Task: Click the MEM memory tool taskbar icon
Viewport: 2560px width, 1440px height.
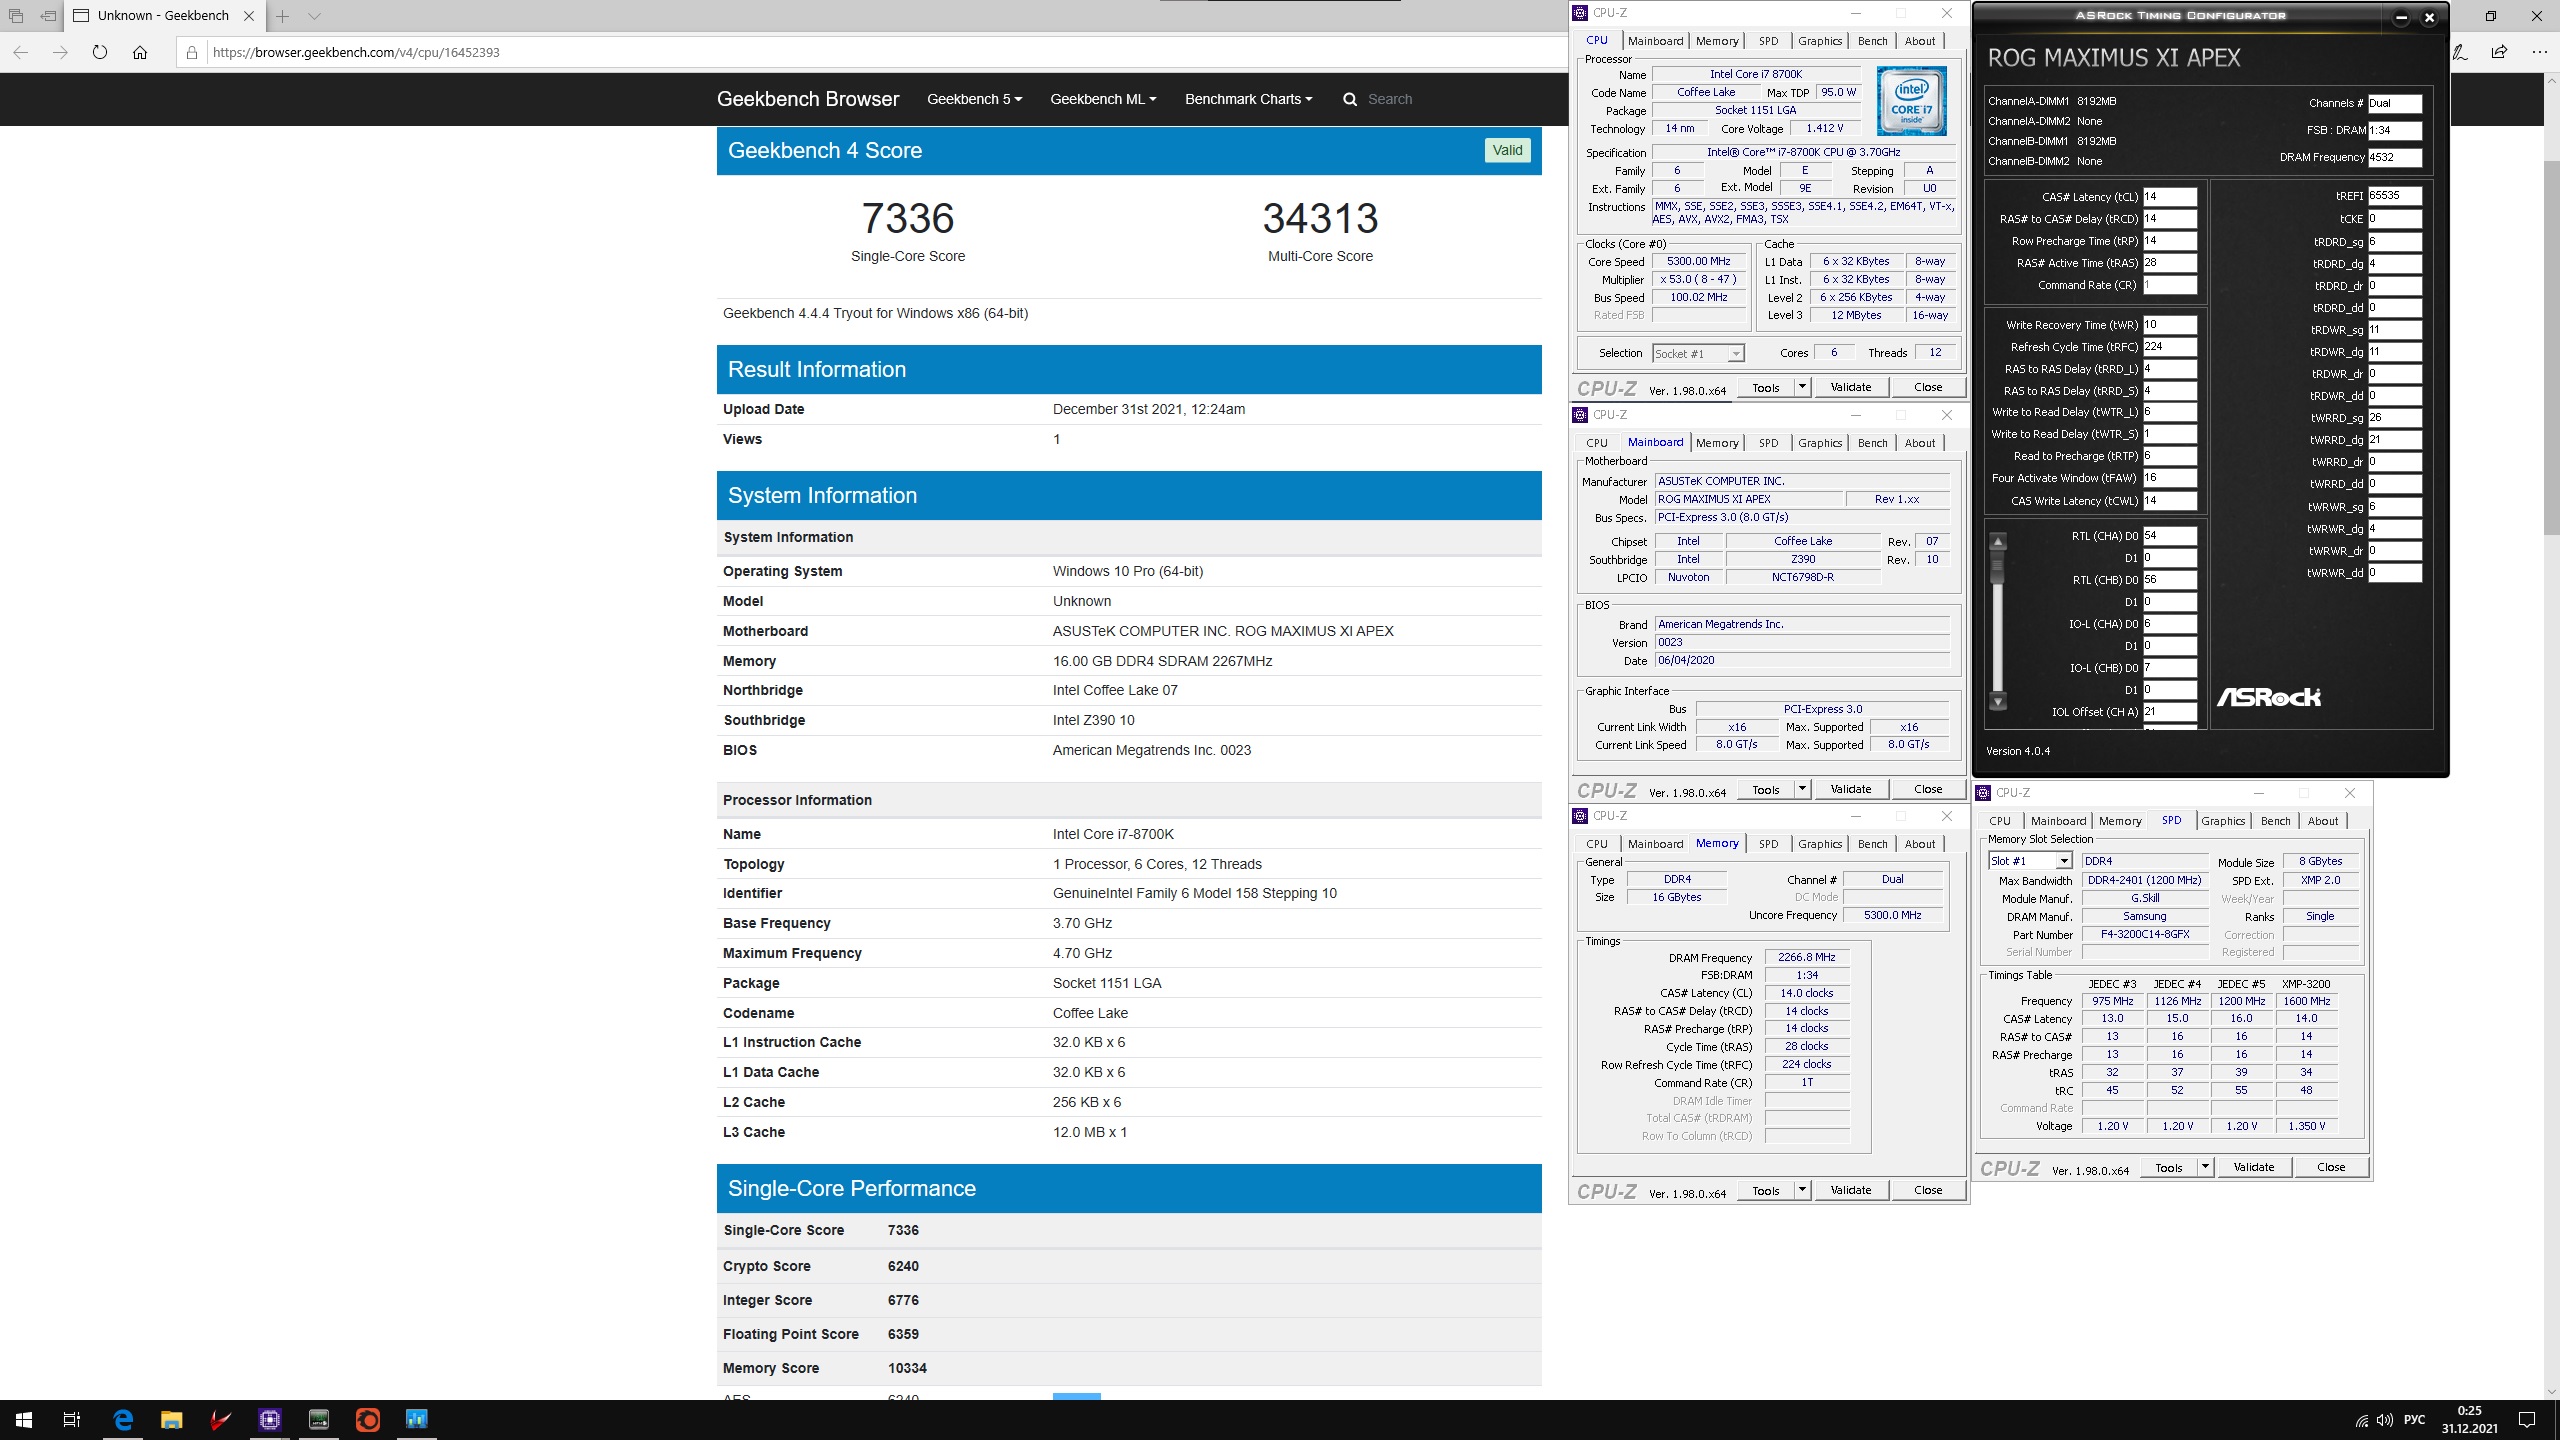Action: coord(319,1419)
